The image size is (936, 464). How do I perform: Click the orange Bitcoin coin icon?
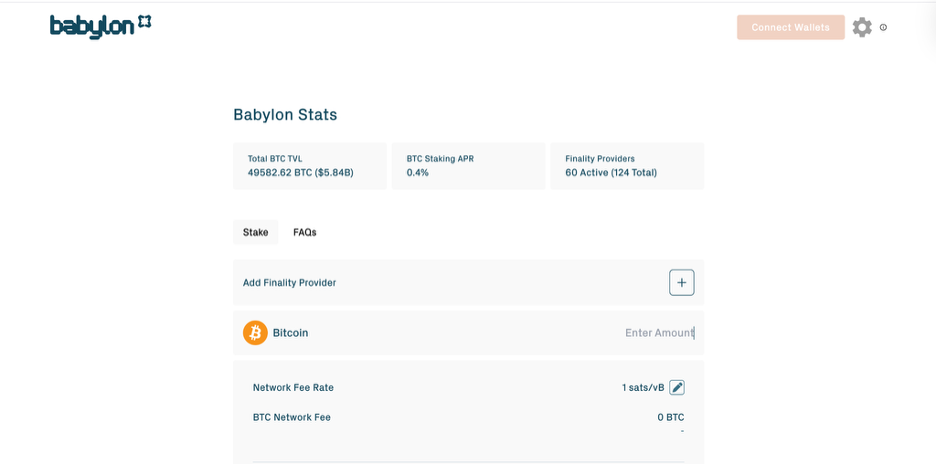click(x=255, y=333)
